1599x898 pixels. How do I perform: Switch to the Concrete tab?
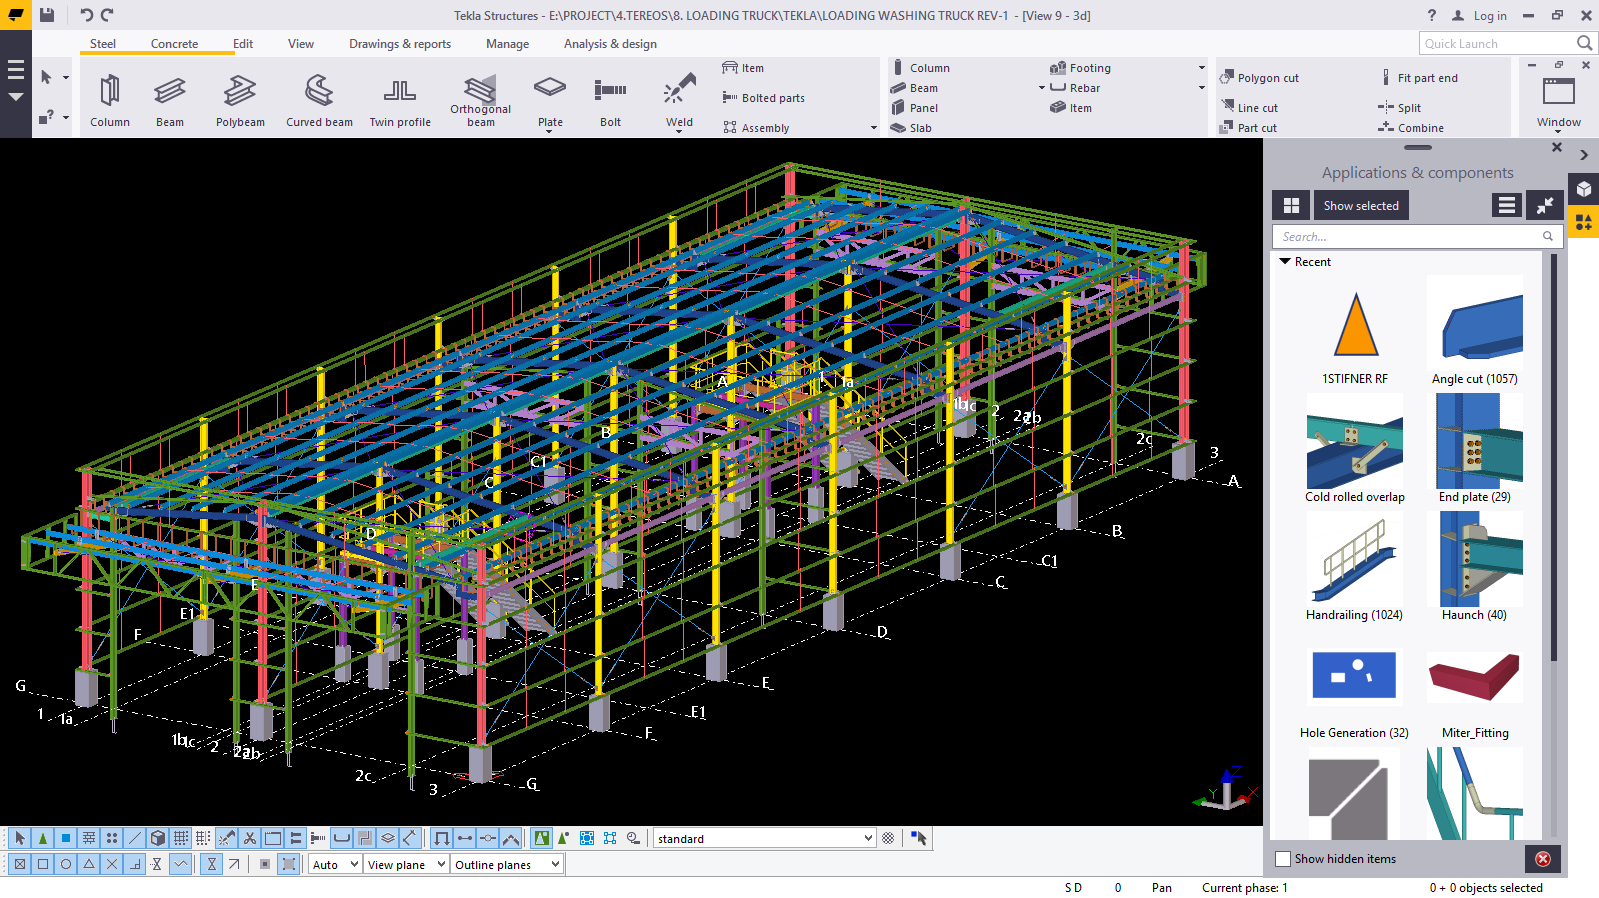174,43
